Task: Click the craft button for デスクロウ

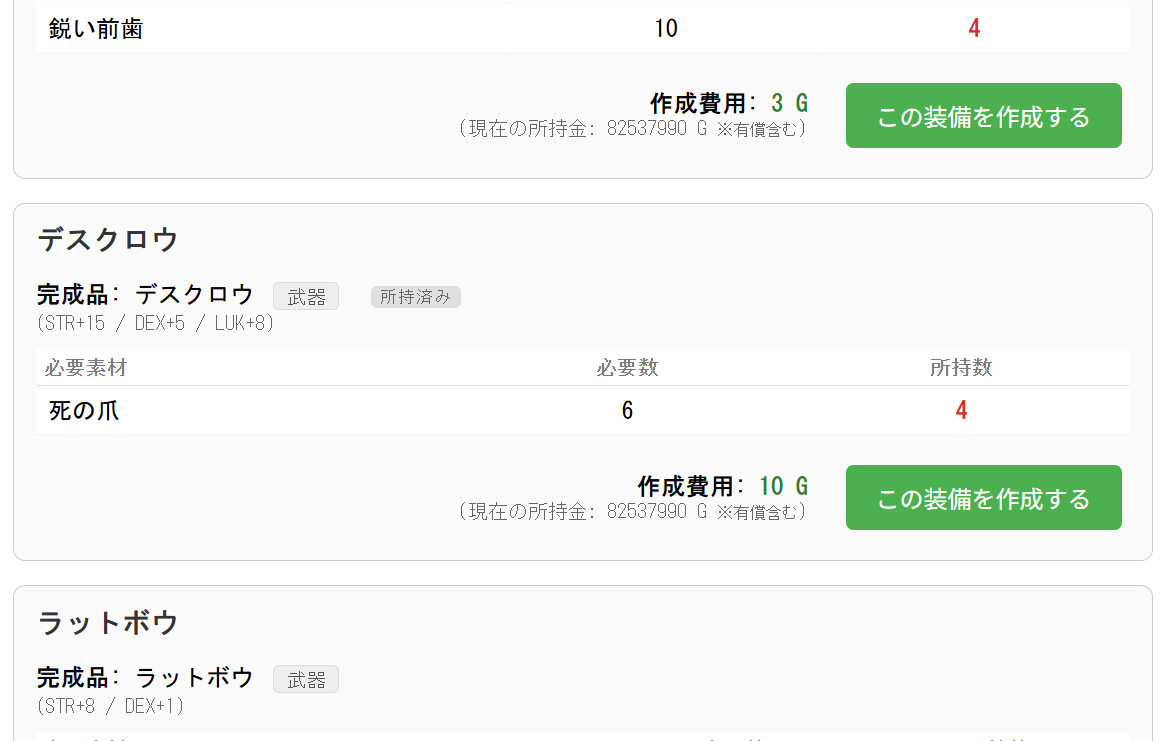Action: click(983, 498)
